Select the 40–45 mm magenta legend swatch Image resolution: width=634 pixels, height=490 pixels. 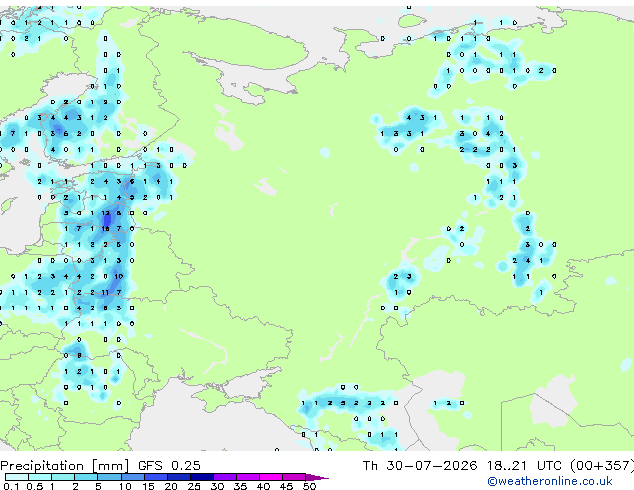pos(271,477)
